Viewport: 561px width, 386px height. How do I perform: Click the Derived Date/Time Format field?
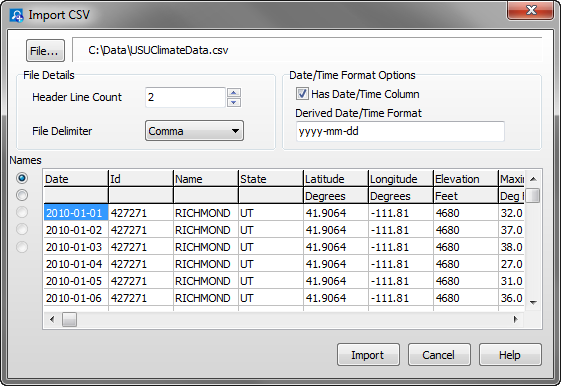(x=400, y=131)
